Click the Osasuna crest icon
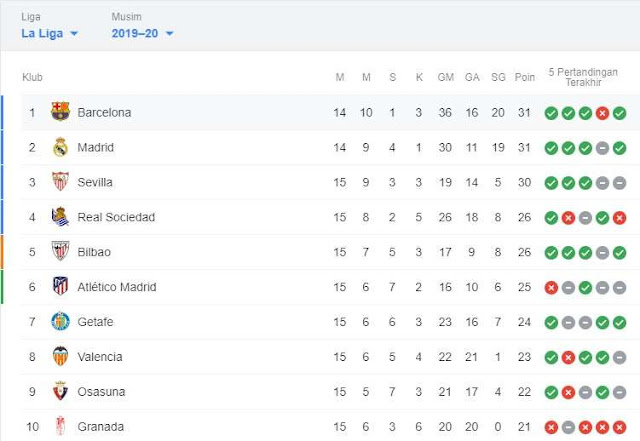Screen dimensions: 640x441 pos(60,391)
